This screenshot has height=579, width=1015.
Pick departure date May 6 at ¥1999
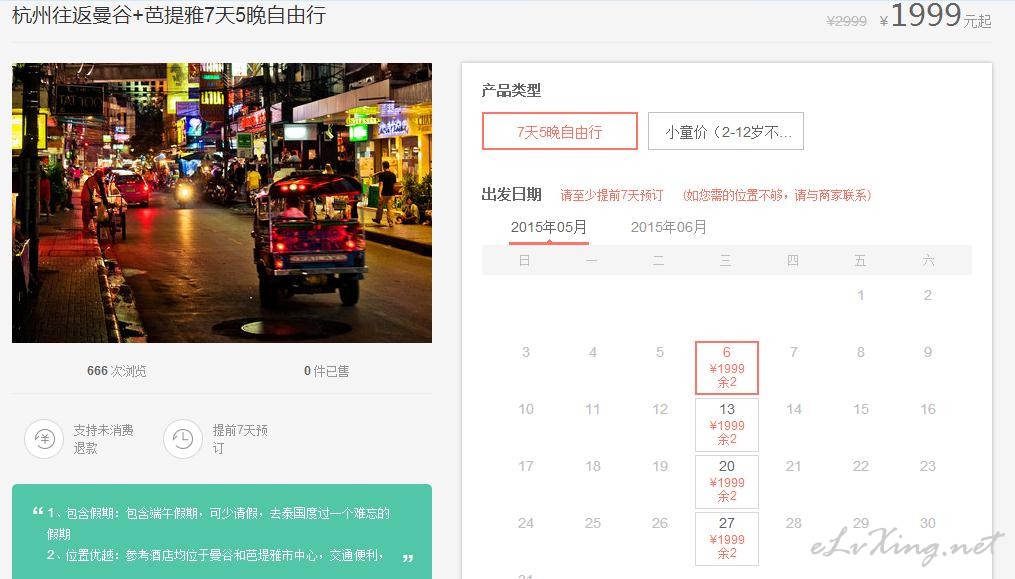coord(727,368)
